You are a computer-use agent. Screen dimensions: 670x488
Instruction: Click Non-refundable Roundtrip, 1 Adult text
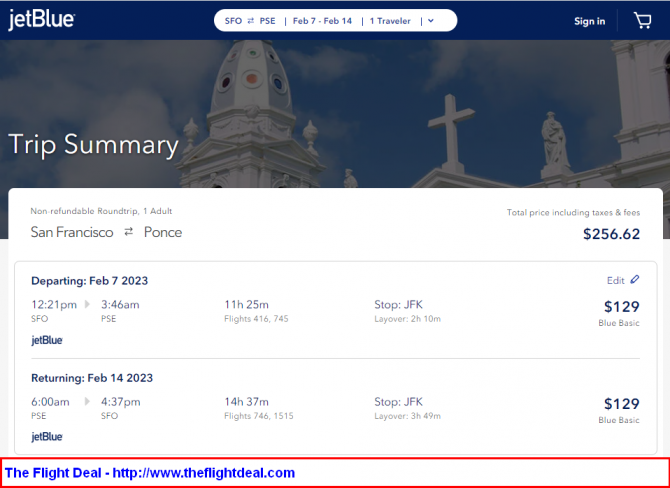[x=101, y=211]
